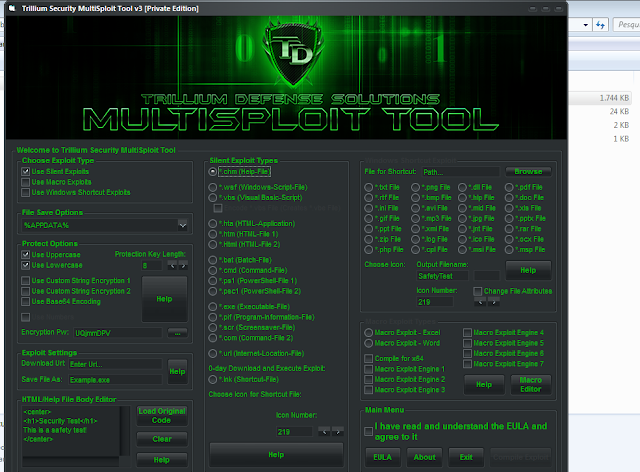The height and width of the screenshot is (472, 640).
Task: Increase Protection Key Length with the right arrow
Action: [x=183, y=266]
